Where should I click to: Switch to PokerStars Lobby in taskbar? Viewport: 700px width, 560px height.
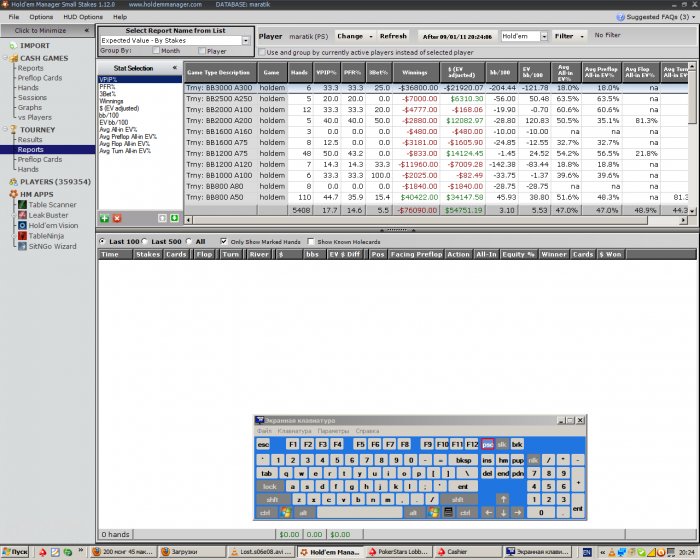(398, 552)
